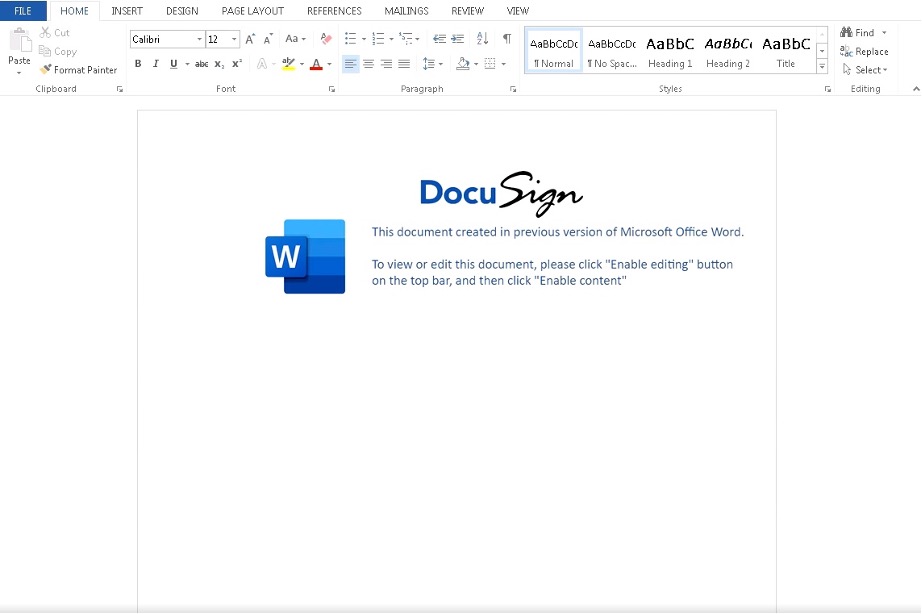Image resolution: width=922 pixels, height=614 pixels.
Task: Switch to the INSERT tab
Action: [127, 11]
